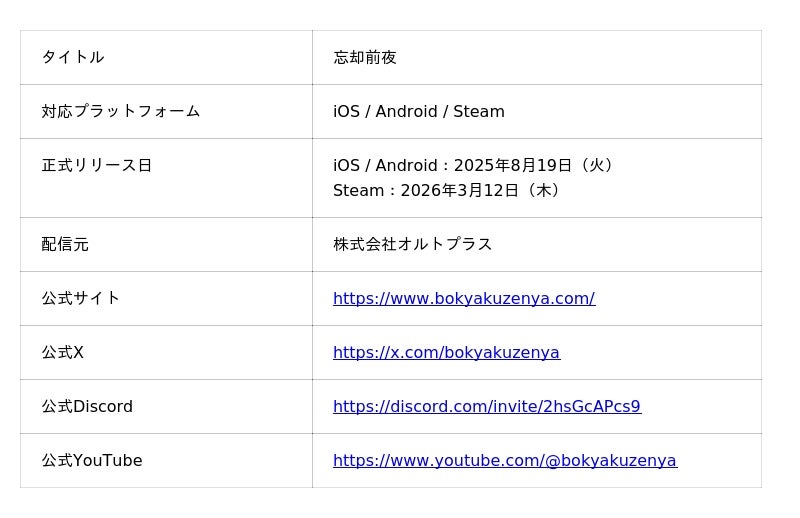Click the 対応プラットフォーム label
The height and width of the screenshot is (518, 800).
click(120, 111)
